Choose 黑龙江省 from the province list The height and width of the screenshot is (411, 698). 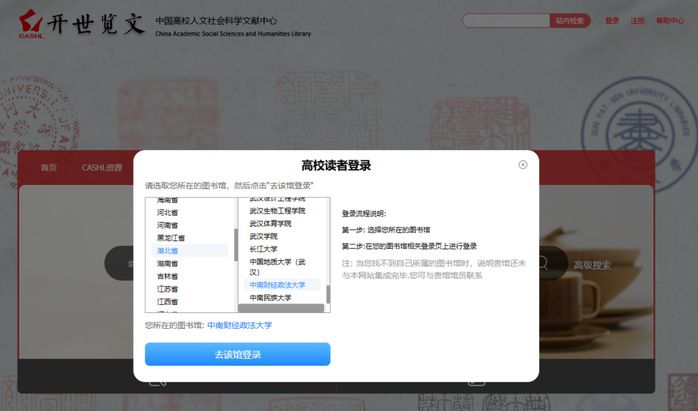tap(171, 238)
